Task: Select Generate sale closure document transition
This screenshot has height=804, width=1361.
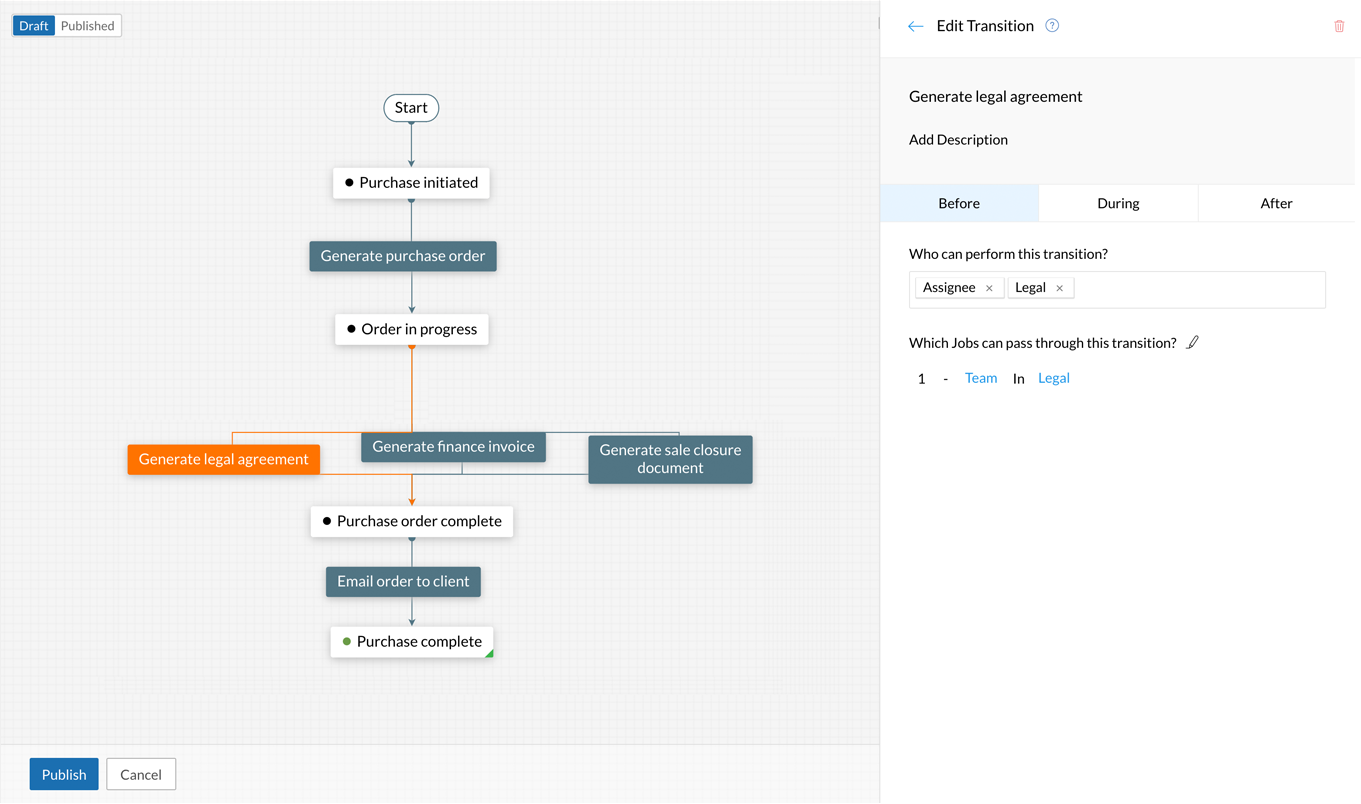Action: click(x=670, y=459)
